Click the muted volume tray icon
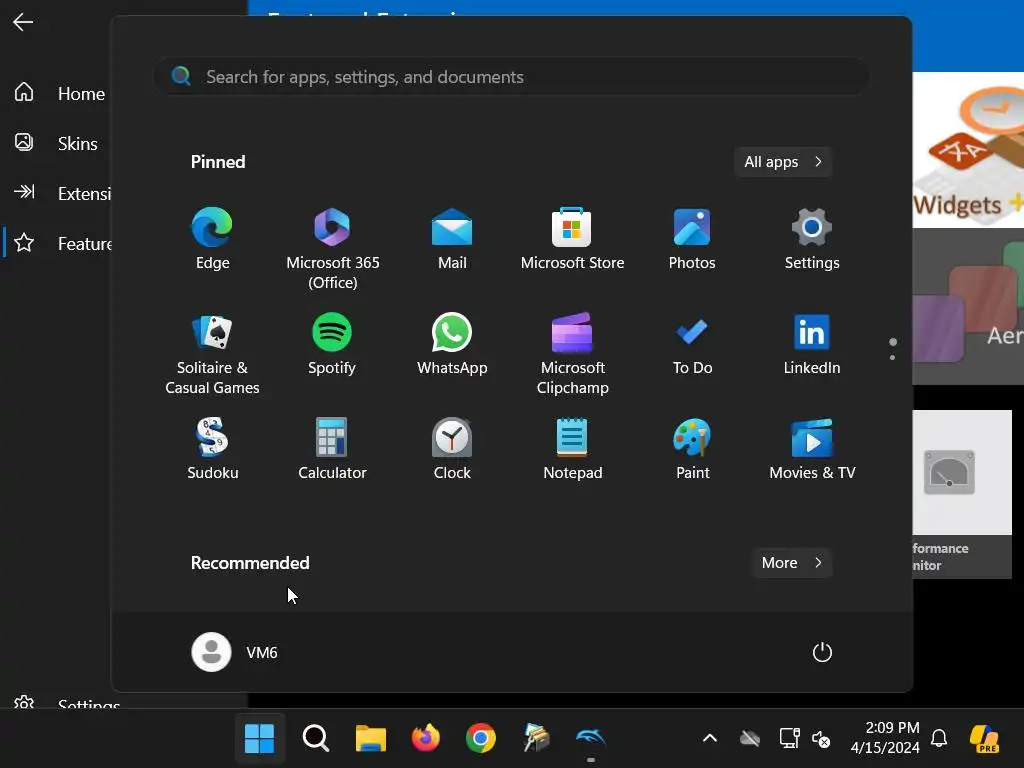Viewport: 1024px width, 768px height. click(821, 739)
